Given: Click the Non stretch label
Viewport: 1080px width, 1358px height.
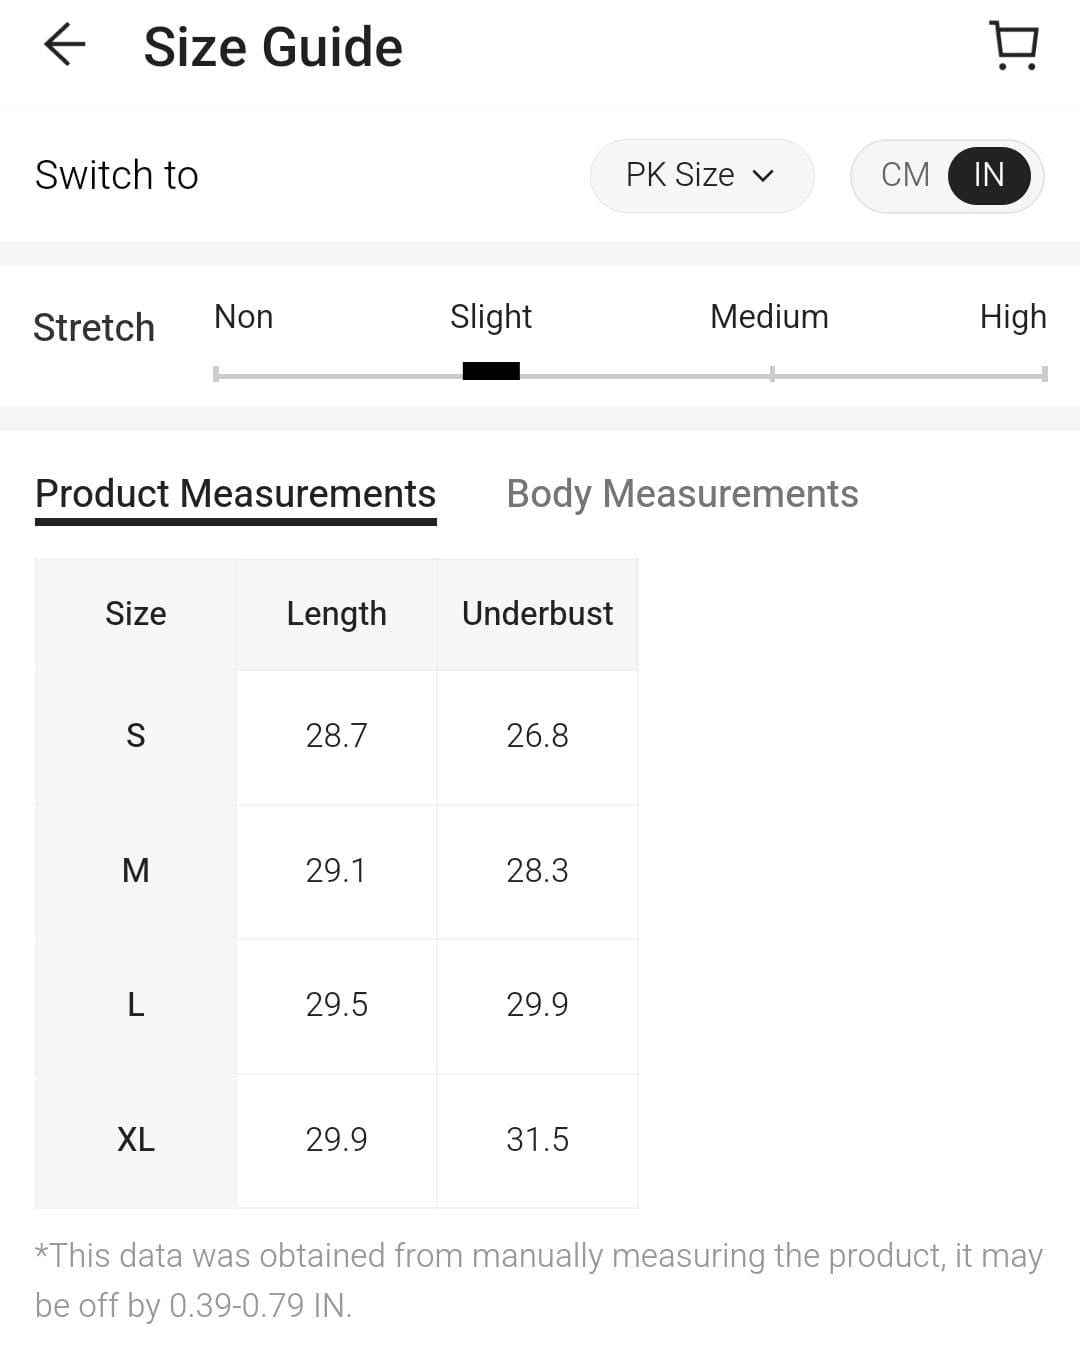Looking at the screenshot, I should pos(243,317).
